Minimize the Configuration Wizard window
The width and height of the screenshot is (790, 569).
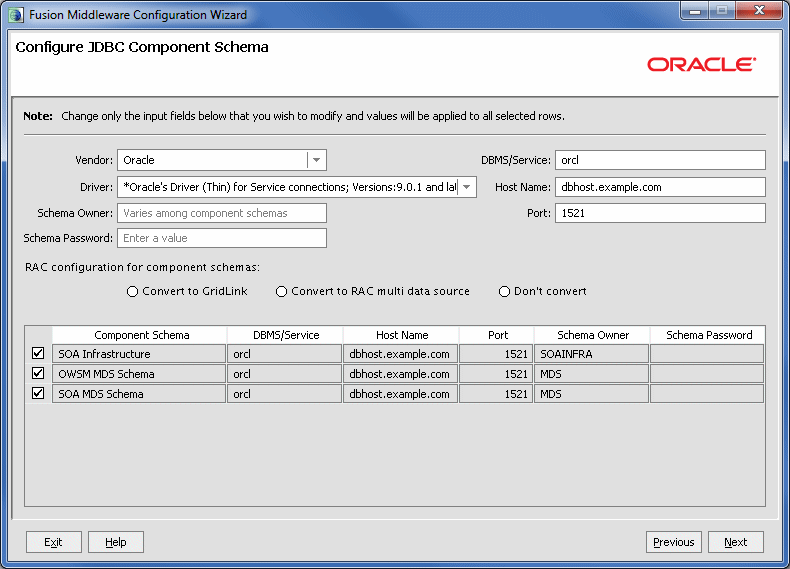tap(695, 11)
